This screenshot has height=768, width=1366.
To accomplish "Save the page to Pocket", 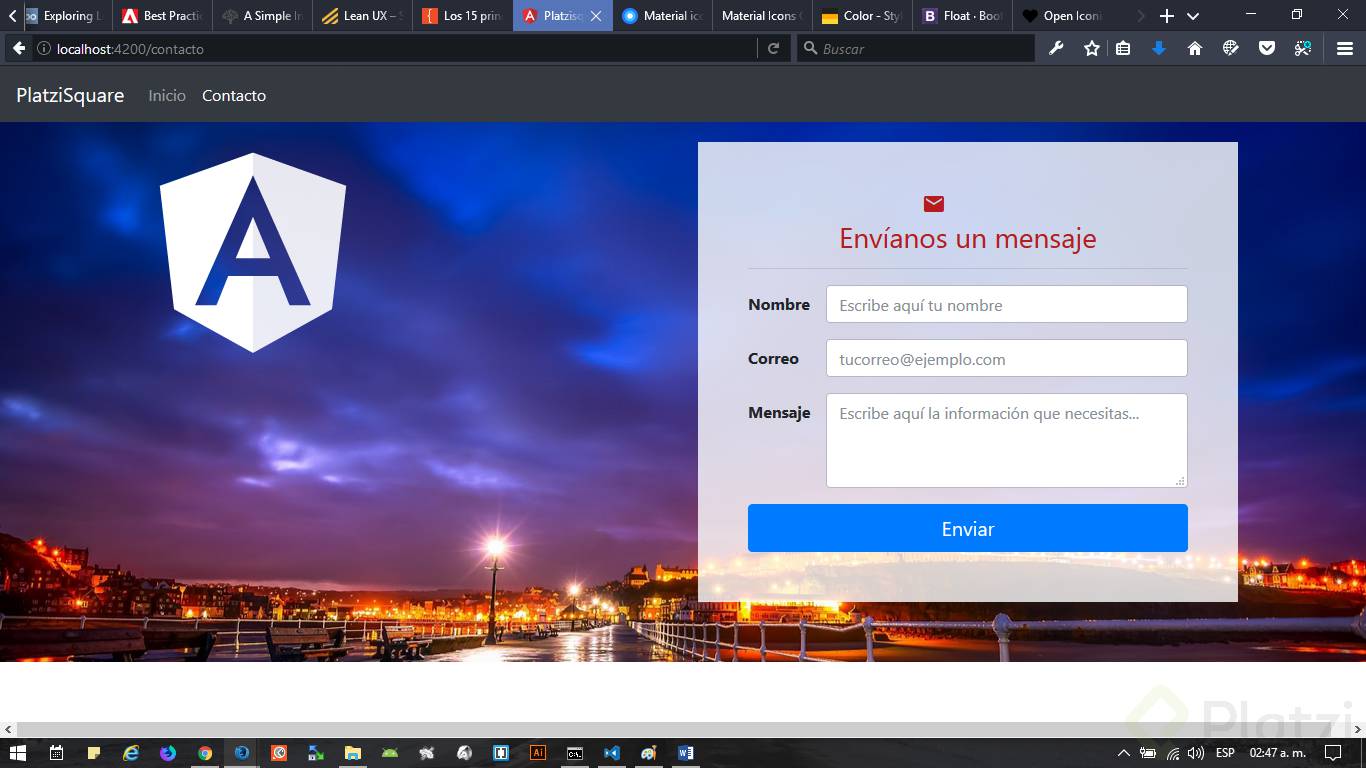I will click(x=1266, y=47).
